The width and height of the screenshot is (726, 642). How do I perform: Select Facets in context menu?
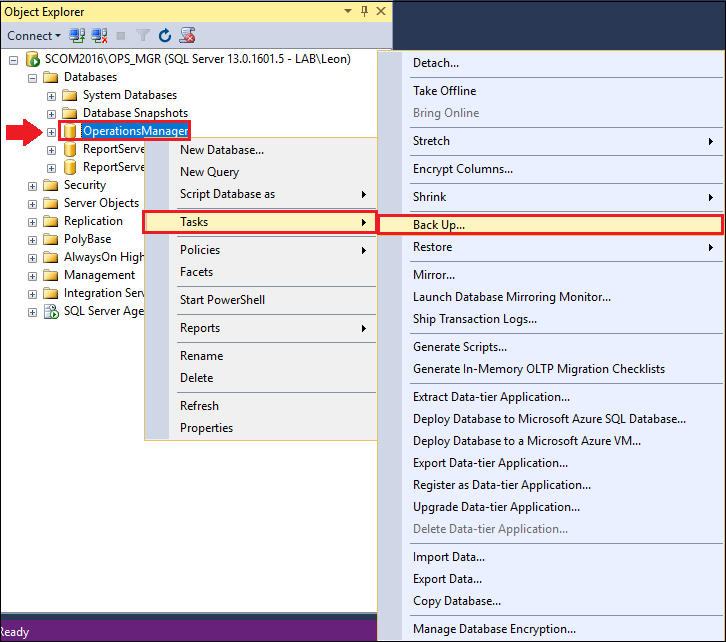click(261, 272)
